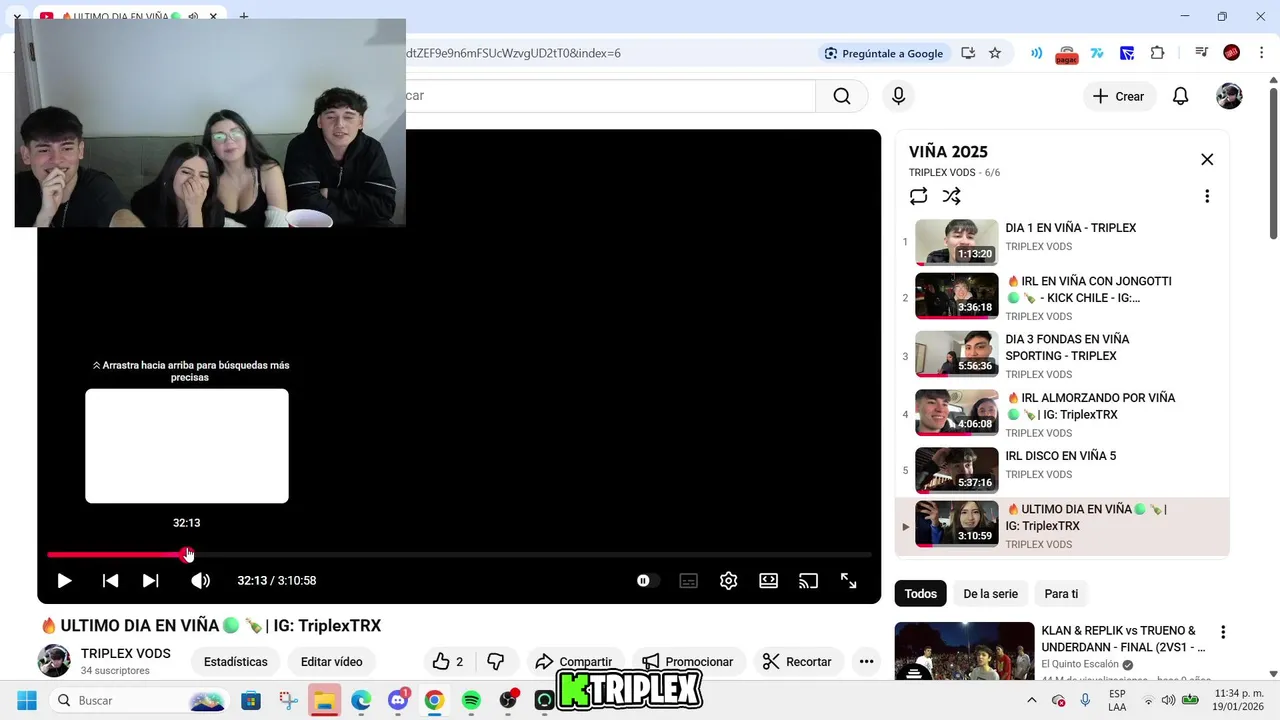
Task: Switch to theater mode
Action: pyautogui.click(x=768, y=581)
